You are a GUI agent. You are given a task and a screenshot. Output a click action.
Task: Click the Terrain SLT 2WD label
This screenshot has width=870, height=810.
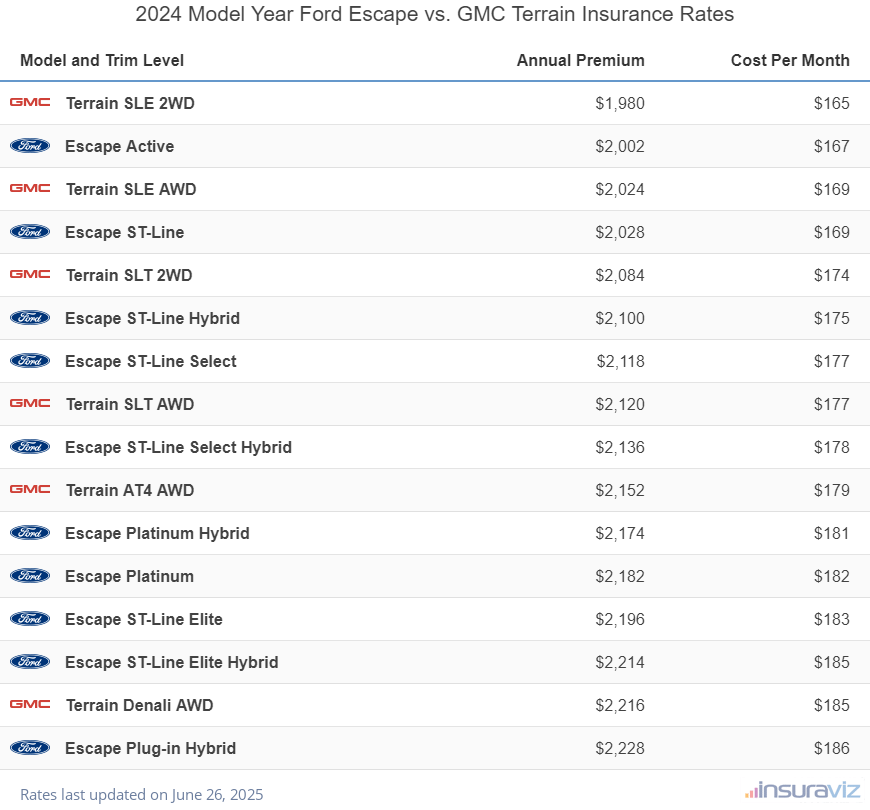(129, 275)
